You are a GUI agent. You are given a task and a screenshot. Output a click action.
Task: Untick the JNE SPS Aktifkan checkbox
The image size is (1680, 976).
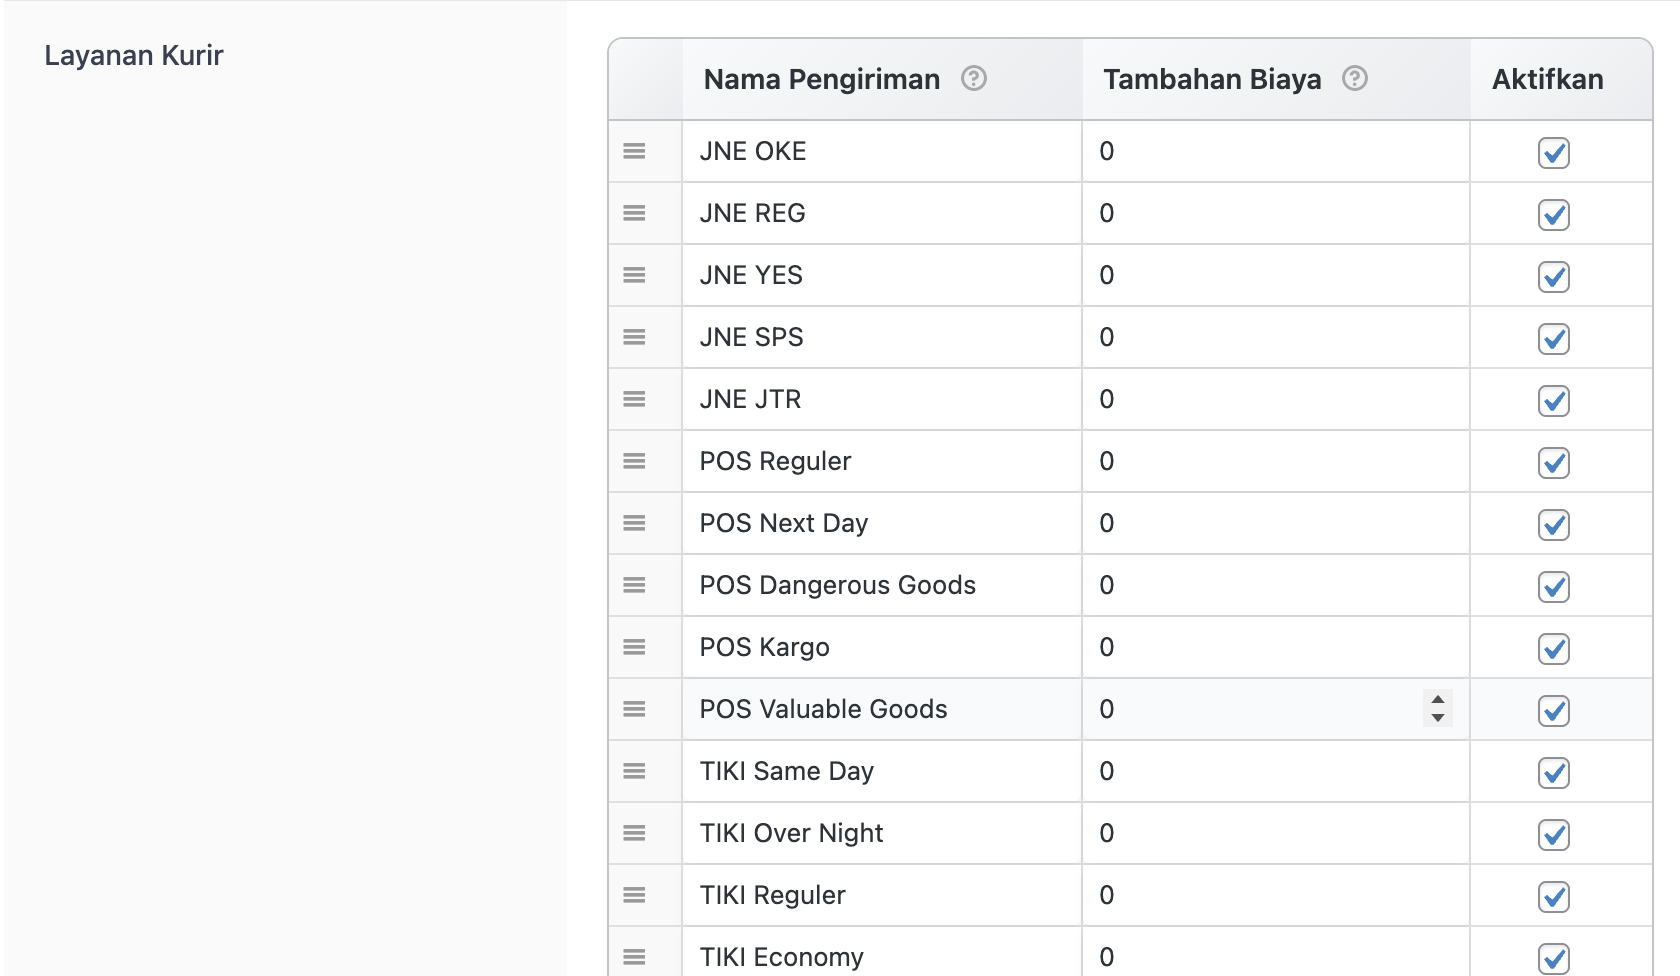point(1553,339)
